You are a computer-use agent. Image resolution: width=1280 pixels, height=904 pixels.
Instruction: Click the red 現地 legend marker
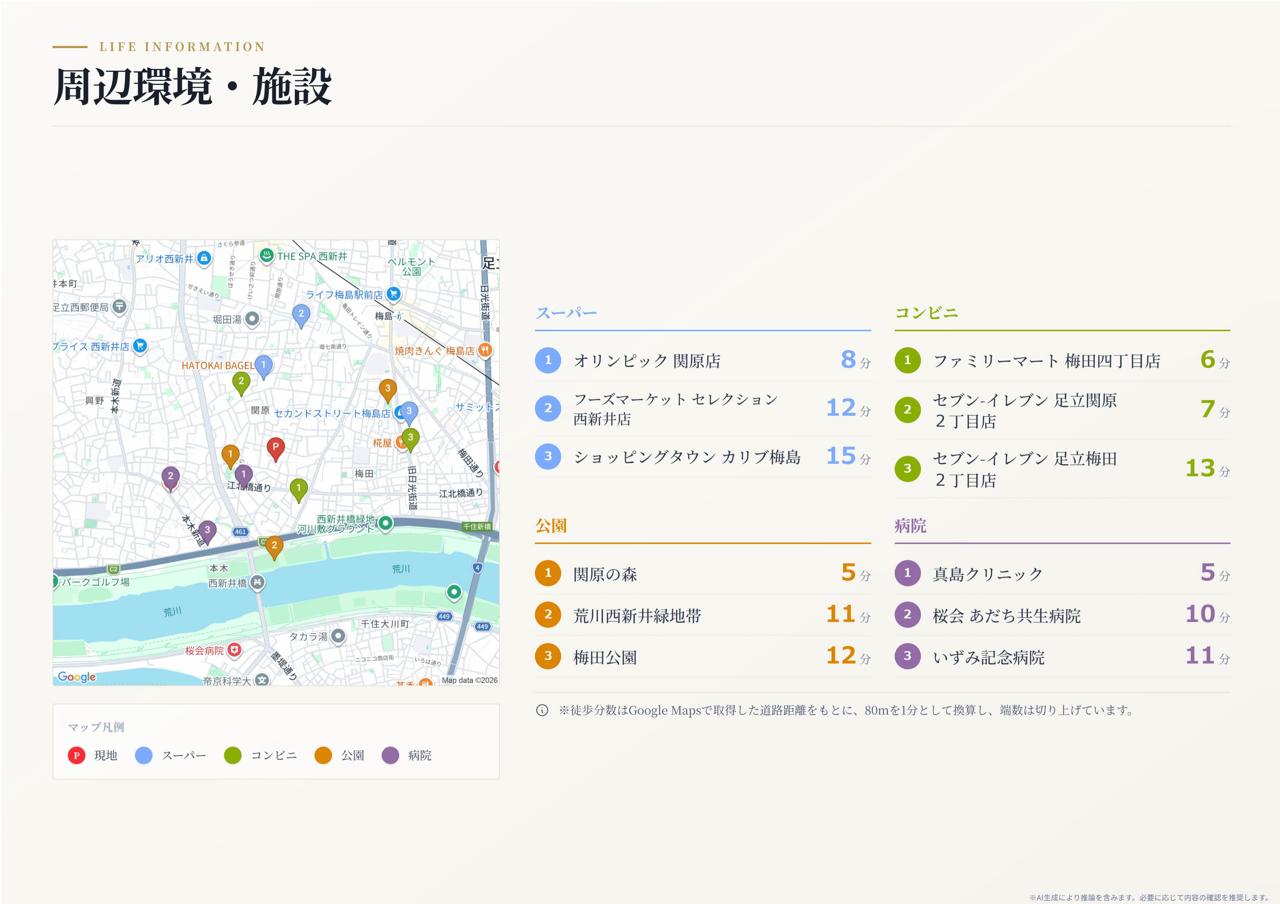pos(76,755)
